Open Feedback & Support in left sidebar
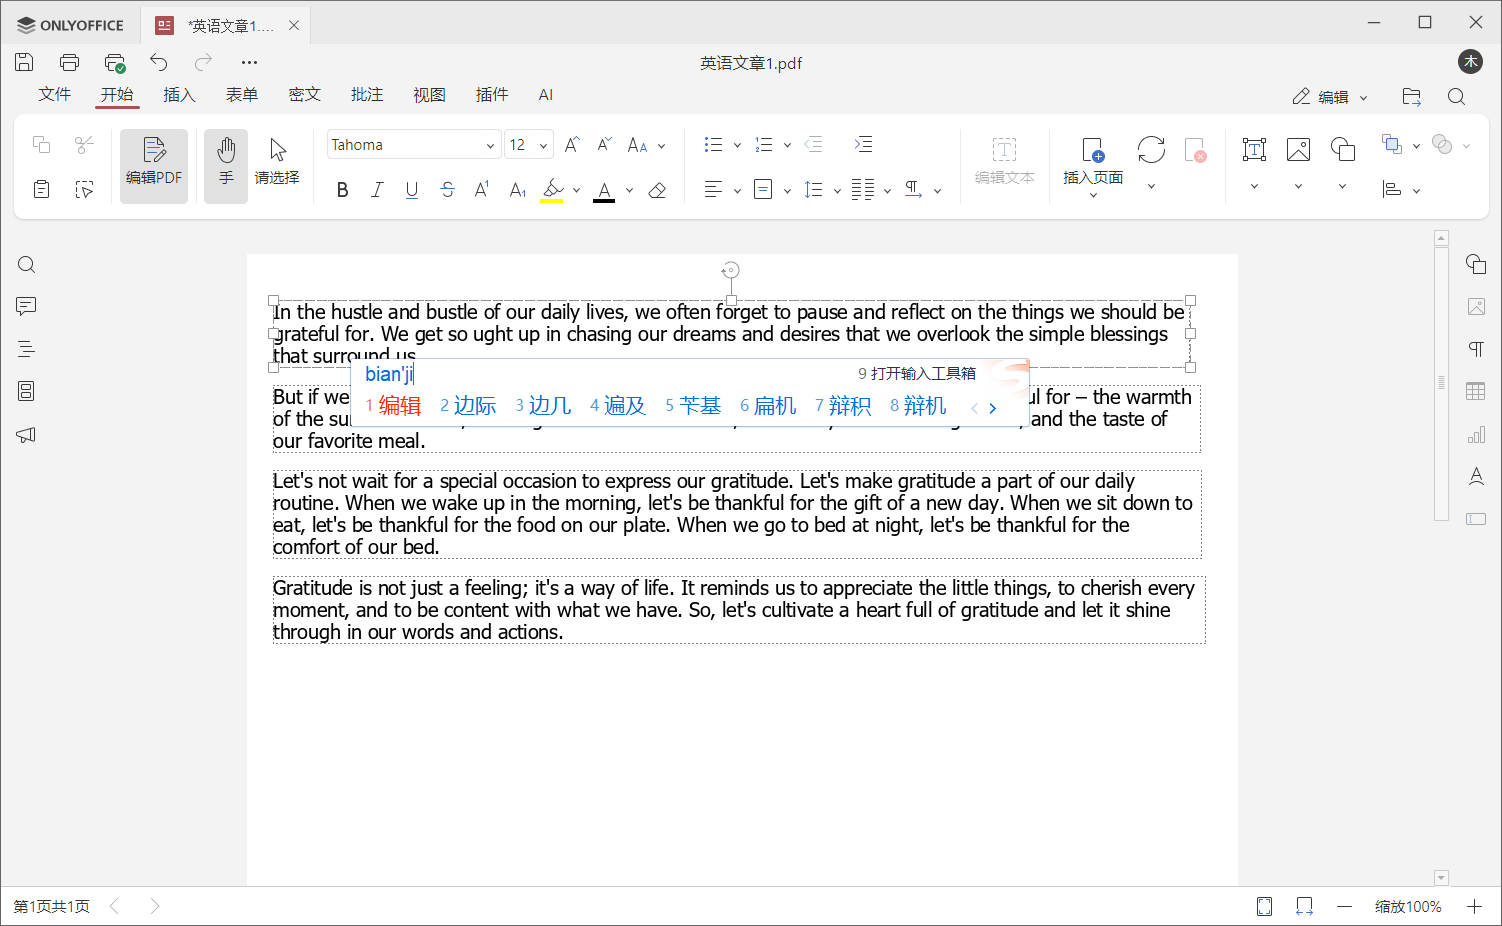This screenshot has height=926, width=1502. (x=26, y=434)
